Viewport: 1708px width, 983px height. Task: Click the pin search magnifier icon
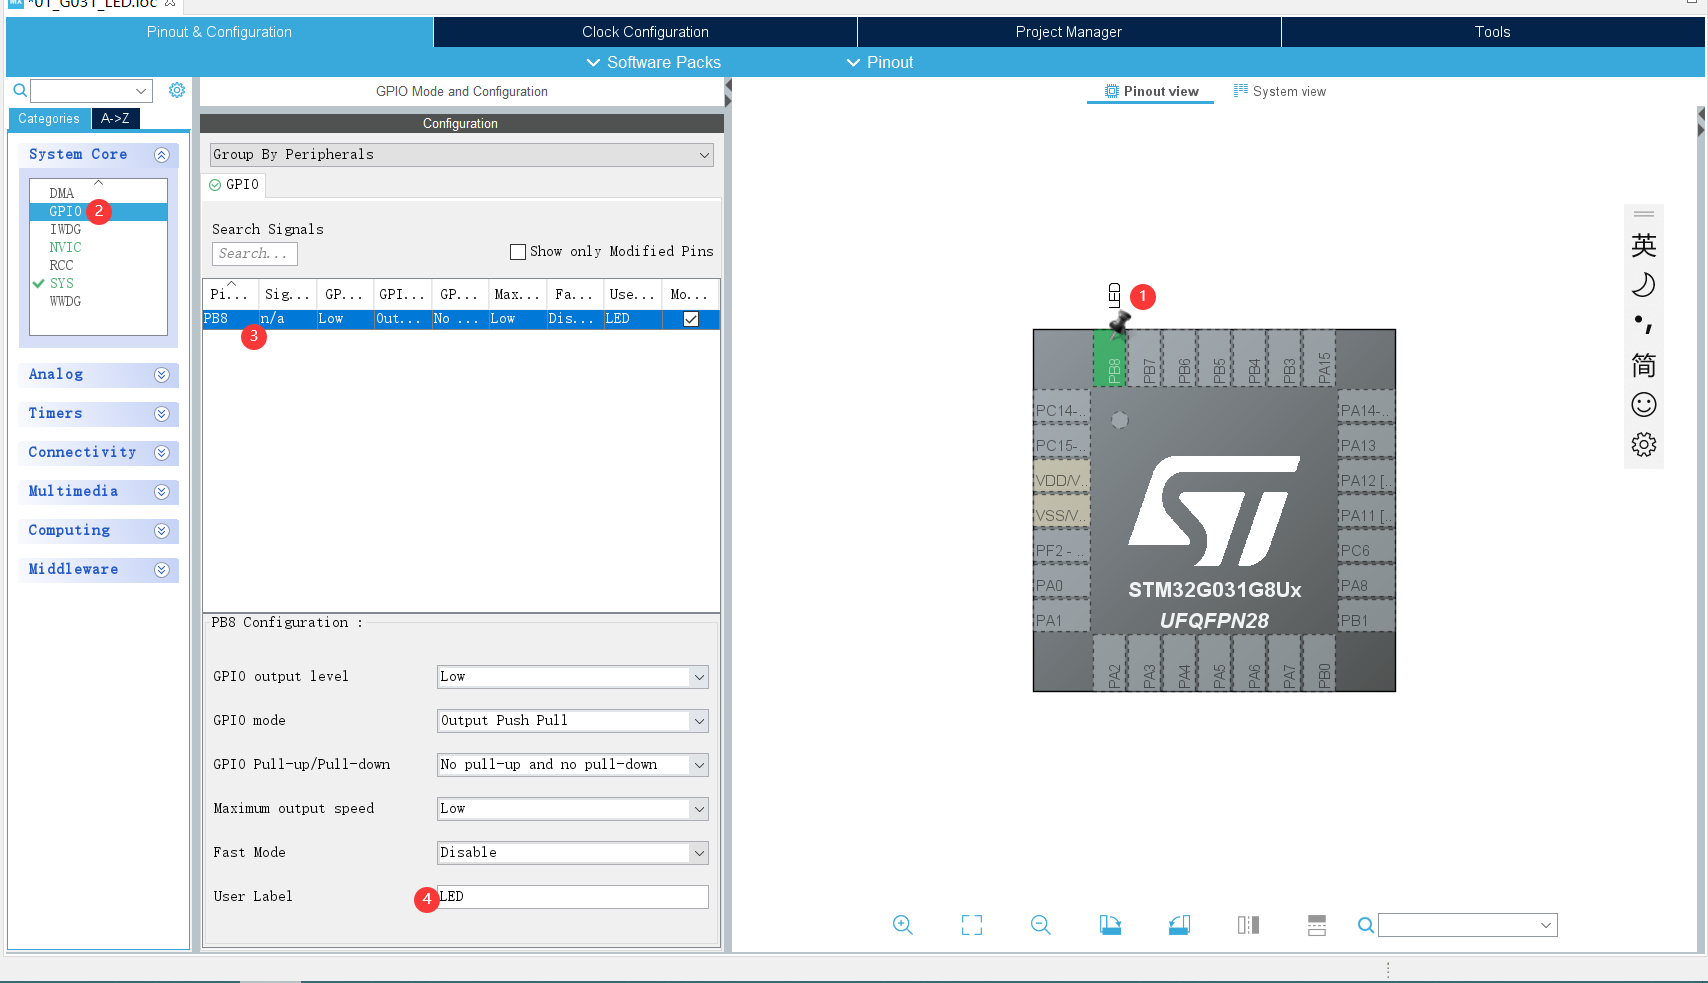[x=1365, y=925]
